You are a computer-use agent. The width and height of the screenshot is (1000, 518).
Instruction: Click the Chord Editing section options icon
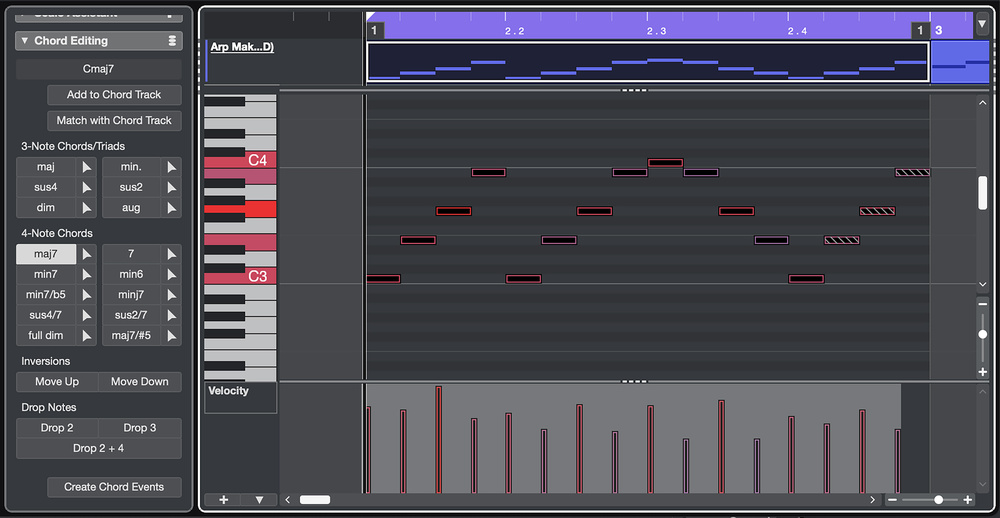coord(172,41)
